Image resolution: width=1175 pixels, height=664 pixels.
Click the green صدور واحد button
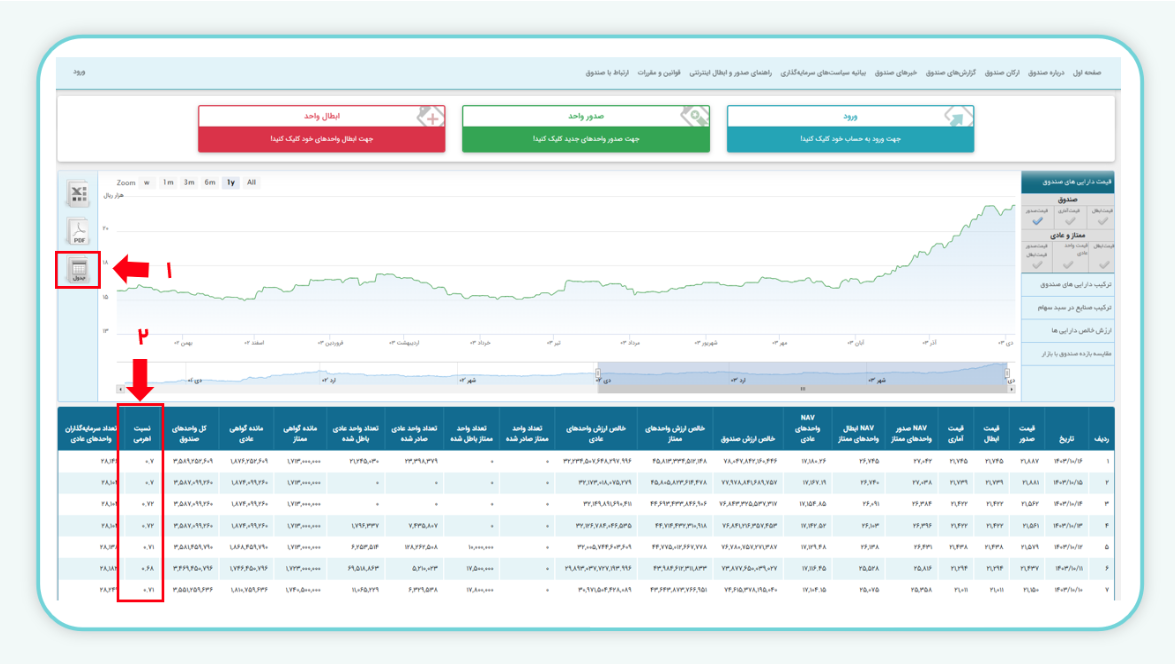pyautogui.click(x=585, y=129)
